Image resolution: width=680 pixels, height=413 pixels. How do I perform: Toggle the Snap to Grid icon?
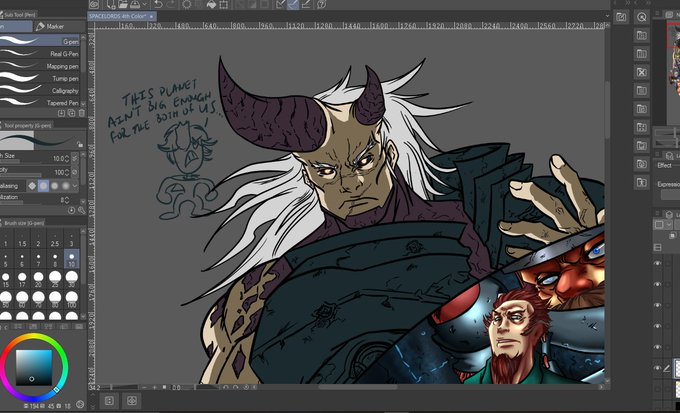(x=306, y=4)
